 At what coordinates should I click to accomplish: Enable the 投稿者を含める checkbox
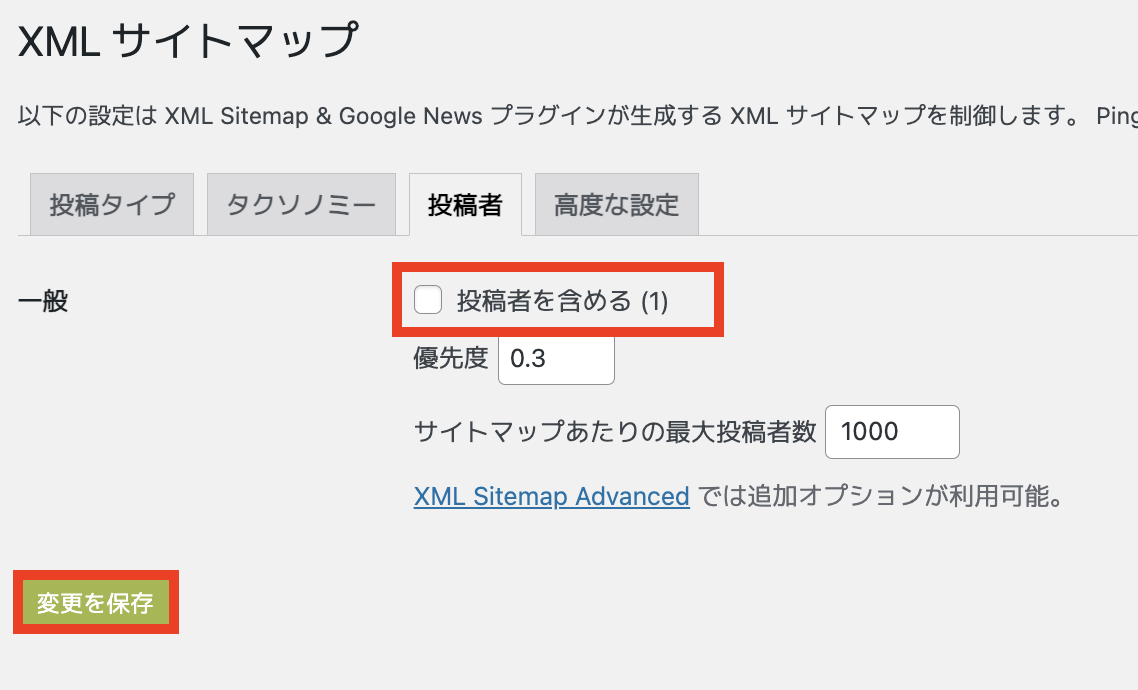[x=427, y=300]
